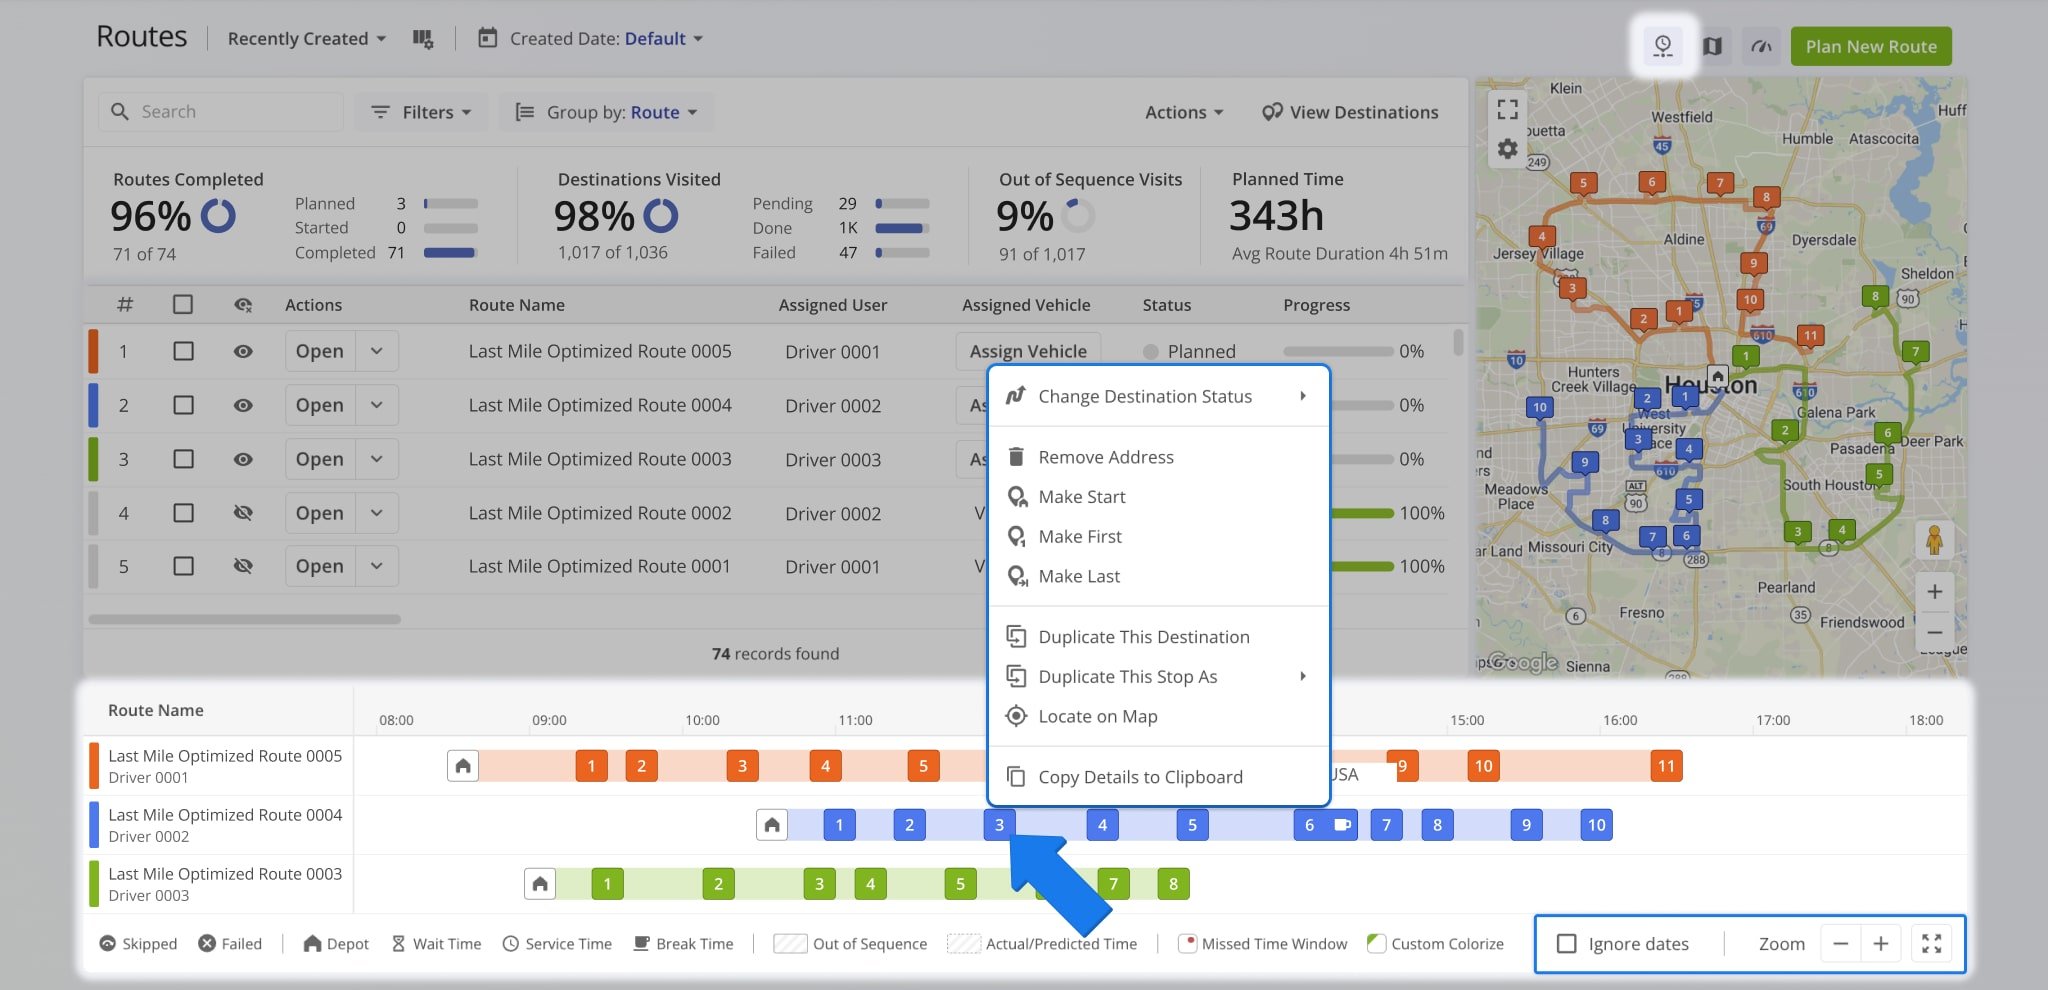Open the Group by Route dropdown
Image resolution: width=2048 pixels, height=990 pixels.
(606, 112)
